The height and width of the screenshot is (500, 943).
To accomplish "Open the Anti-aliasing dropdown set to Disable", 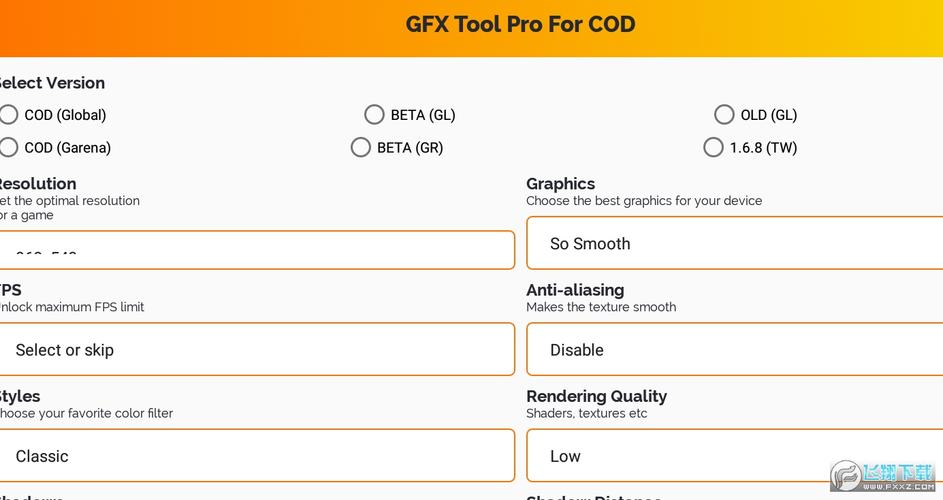I will 734,349.
